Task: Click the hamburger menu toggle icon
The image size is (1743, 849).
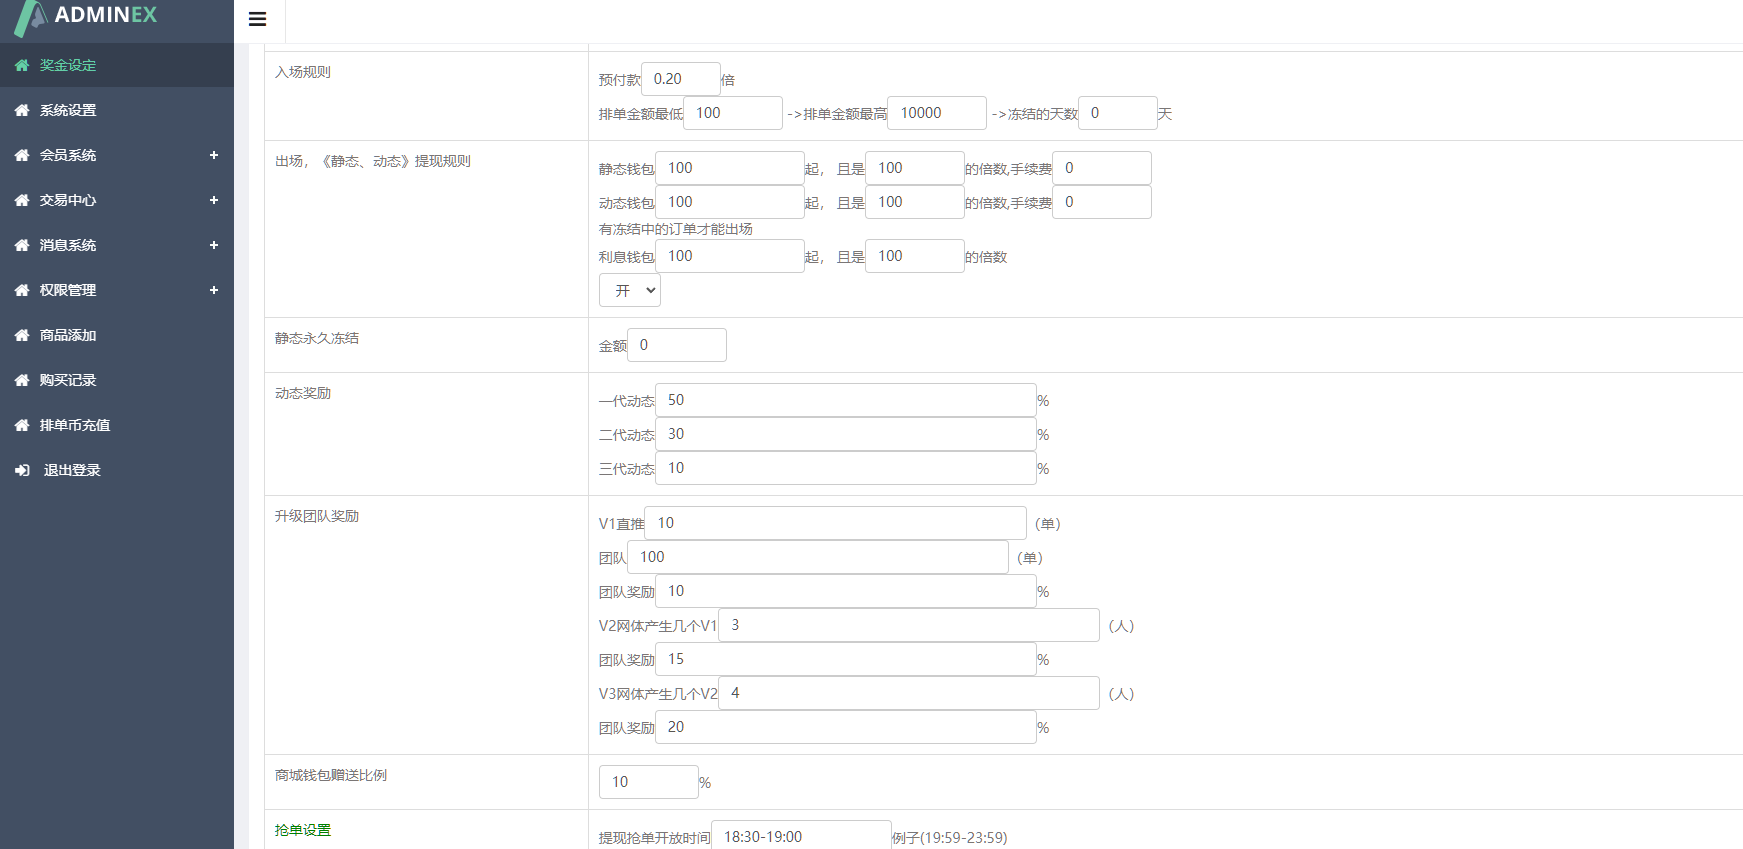Action: coord(257,19)
